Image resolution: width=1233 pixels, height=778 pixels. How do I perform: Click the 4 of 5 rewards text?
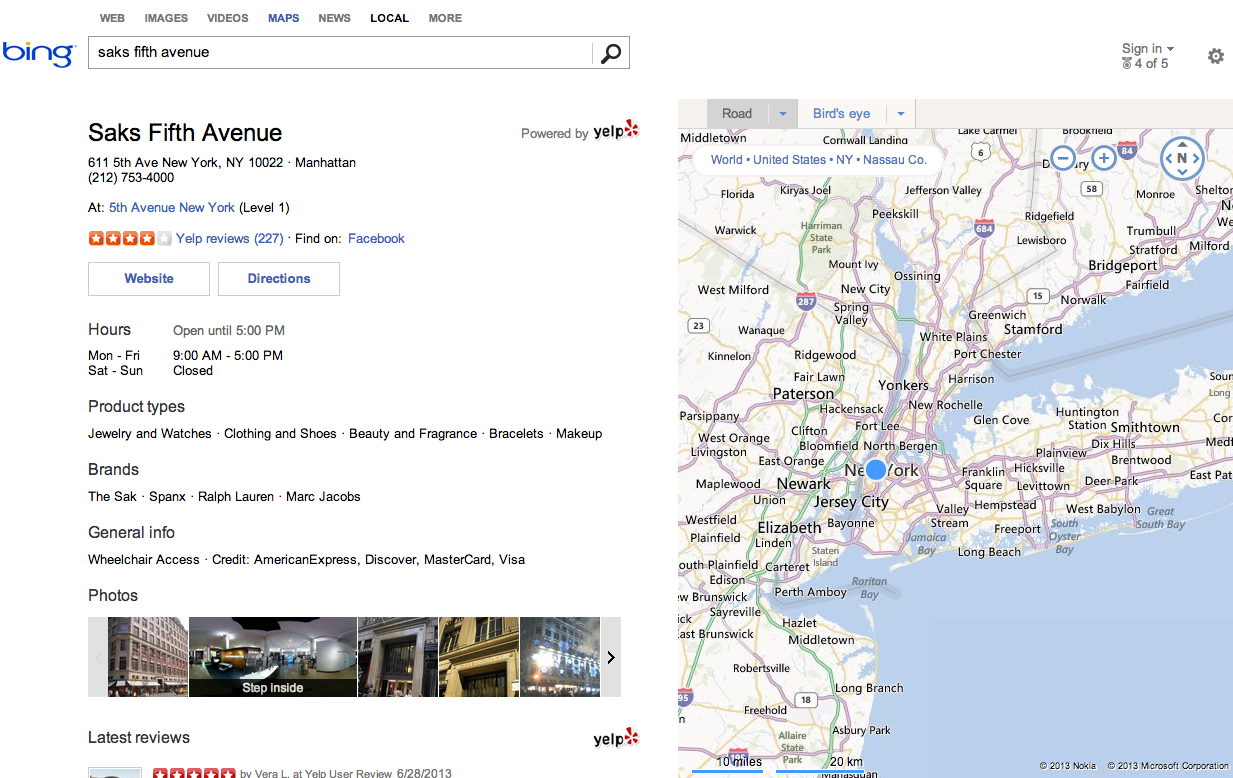point(1151,64)
